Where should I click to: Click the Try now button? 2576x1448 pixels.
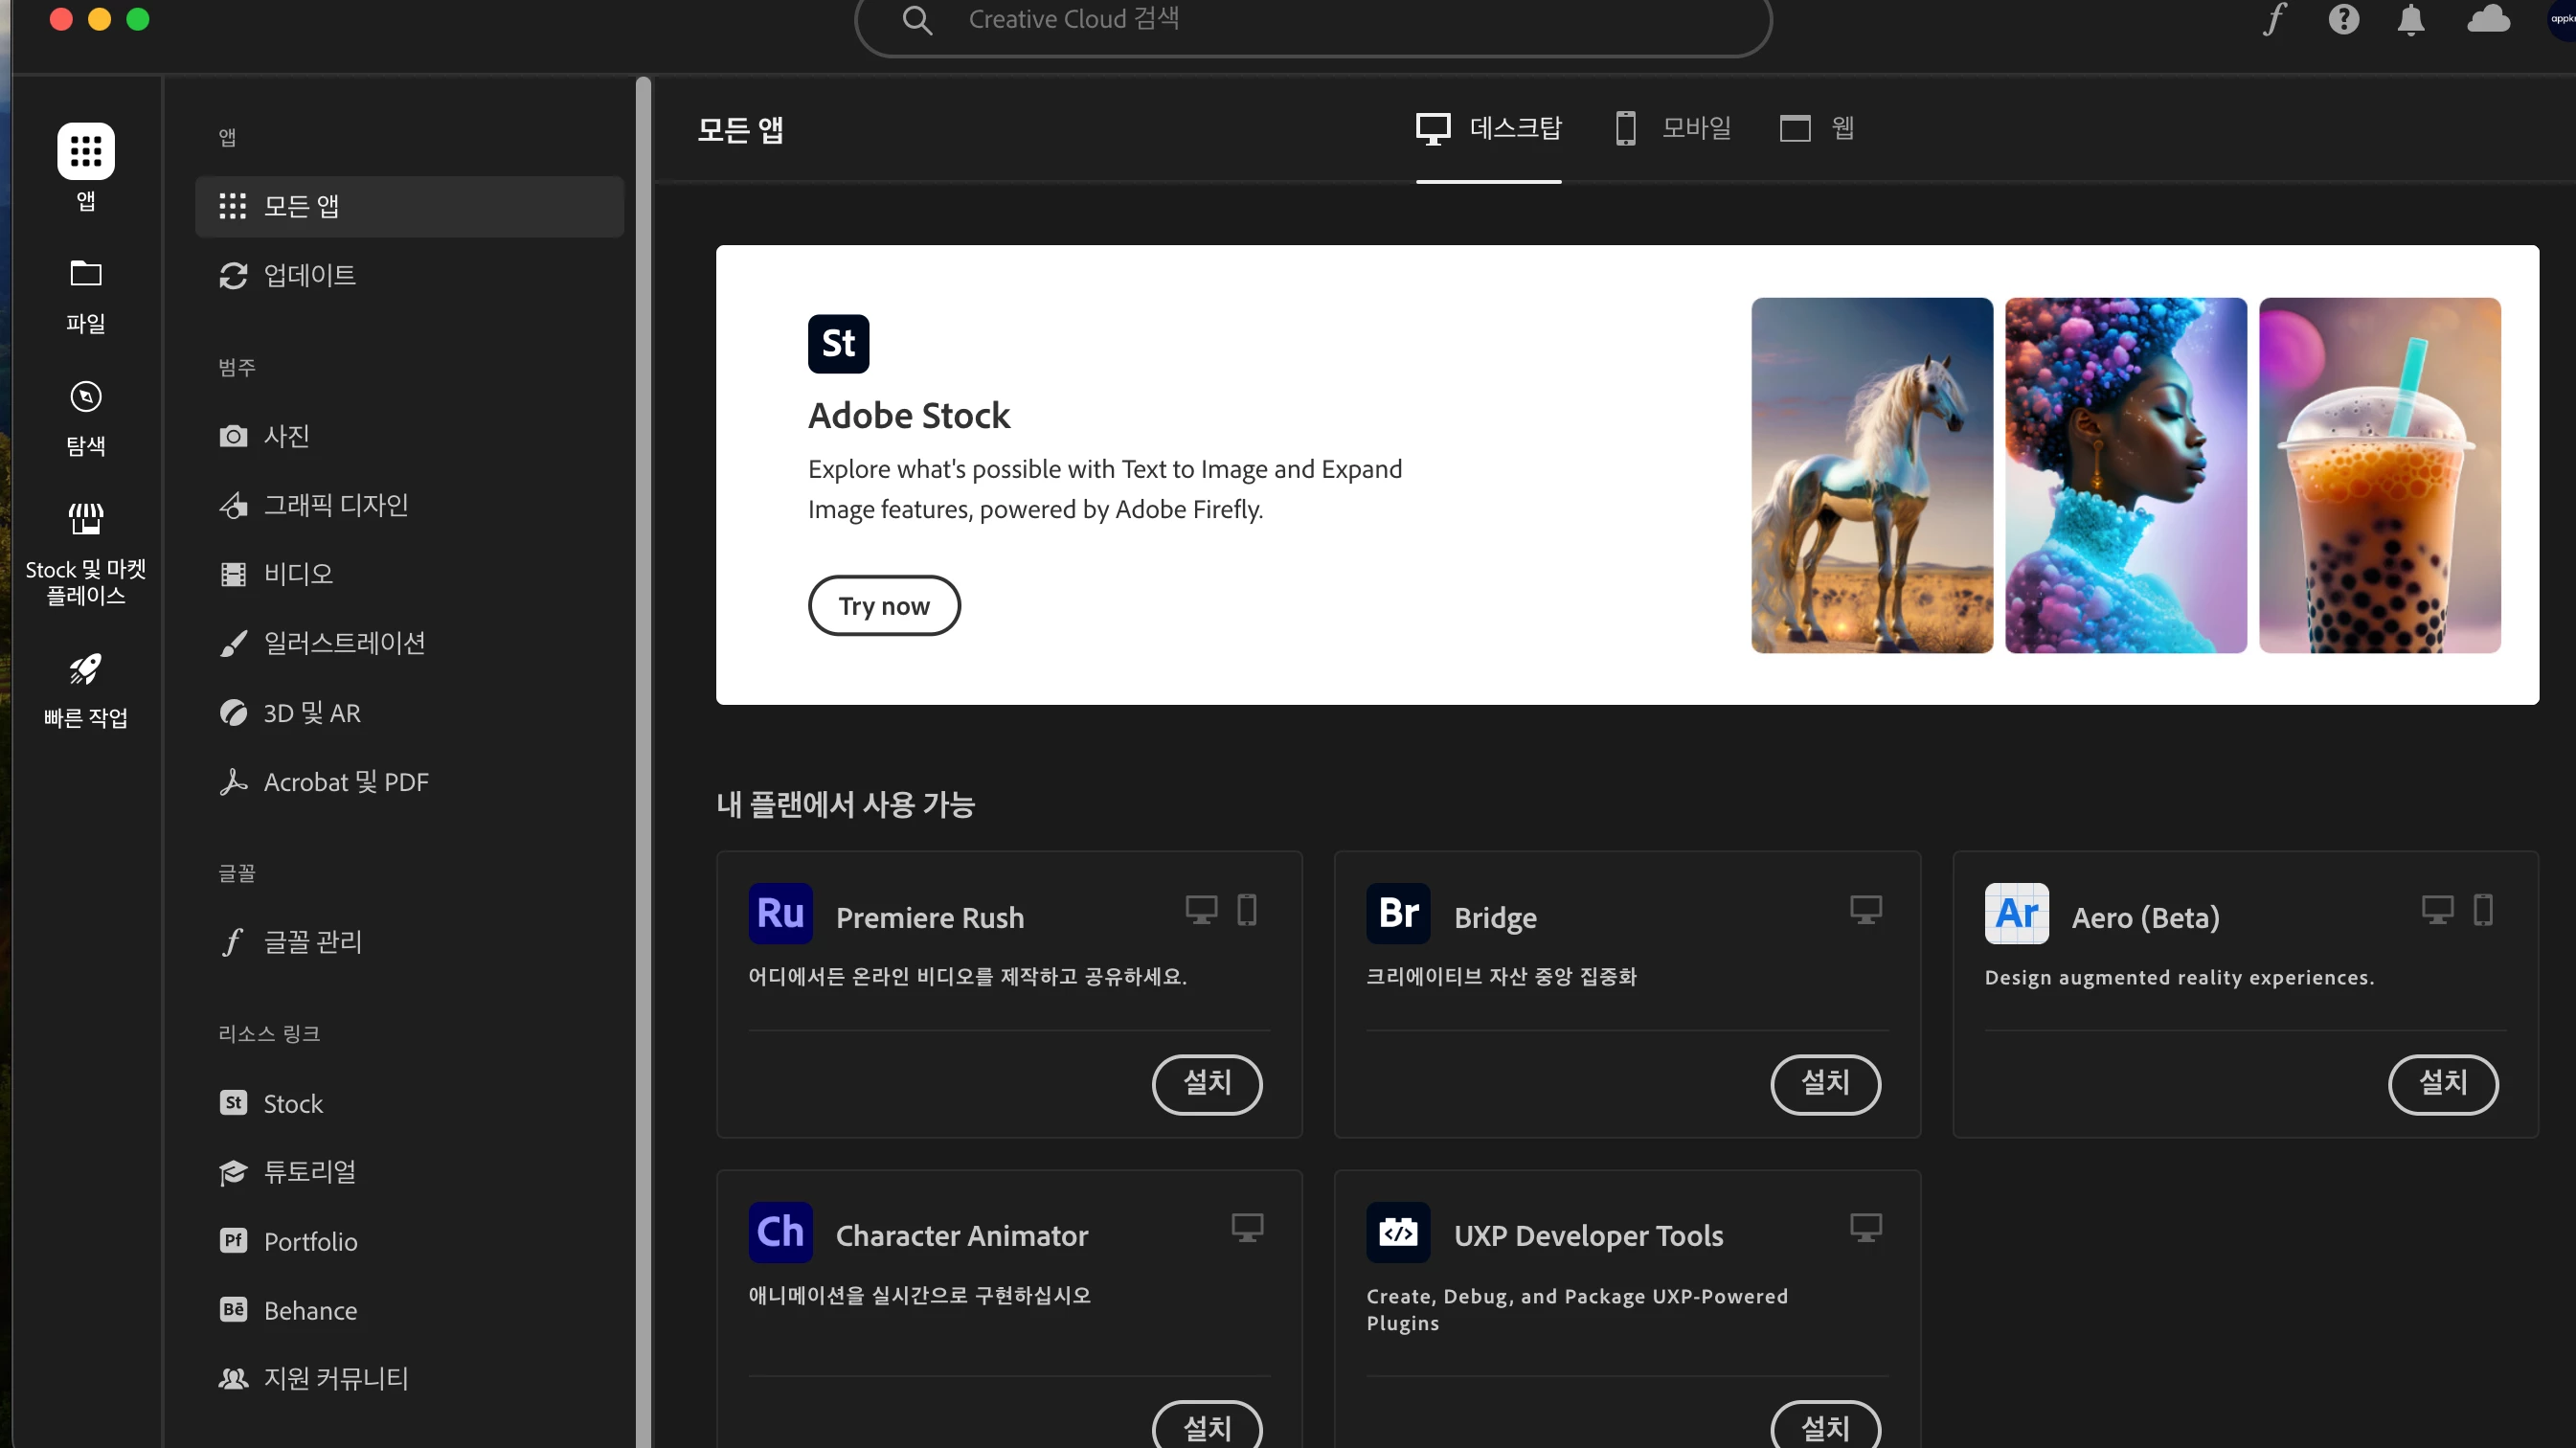pyautogui.click(x=884, y=605)
